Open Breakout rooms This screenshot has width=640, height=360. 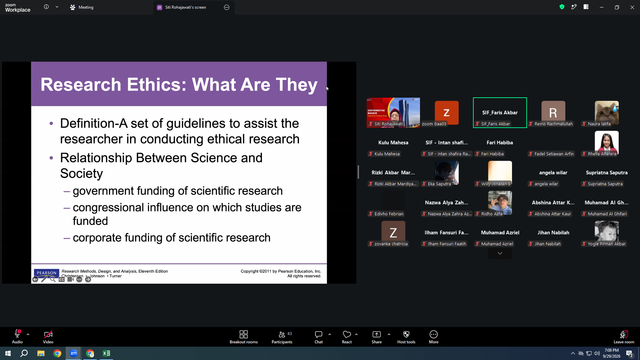coord(244,337)
